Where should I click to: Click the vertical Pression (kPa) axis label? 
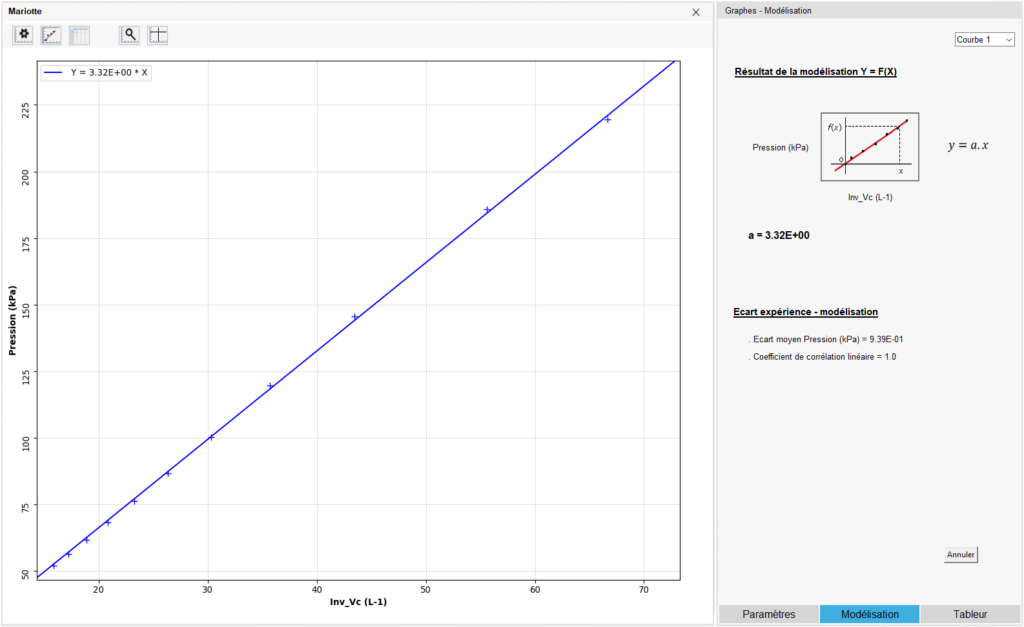[13, 321]
